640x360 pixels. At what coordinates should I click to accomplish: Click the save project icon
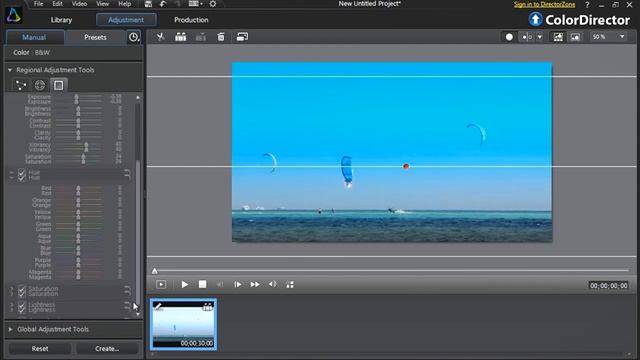149,4
